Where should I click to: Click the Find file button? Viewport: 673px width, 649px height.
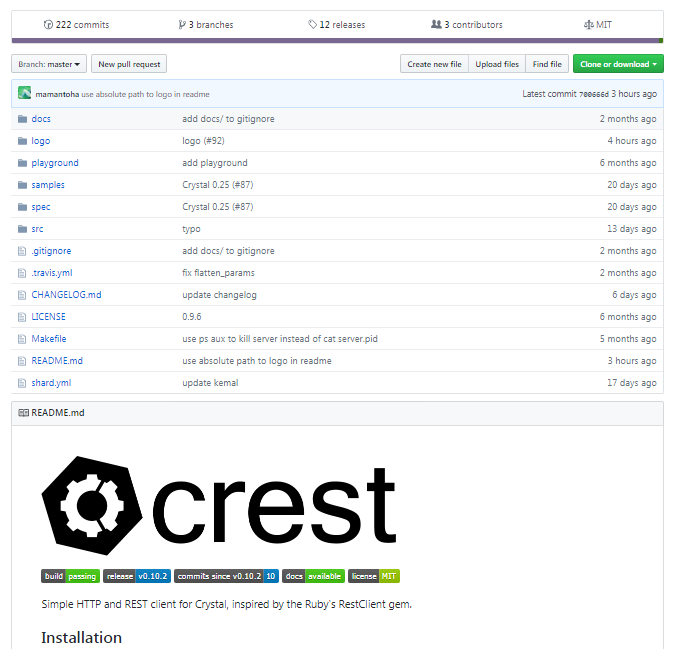[x=547, y=64]
